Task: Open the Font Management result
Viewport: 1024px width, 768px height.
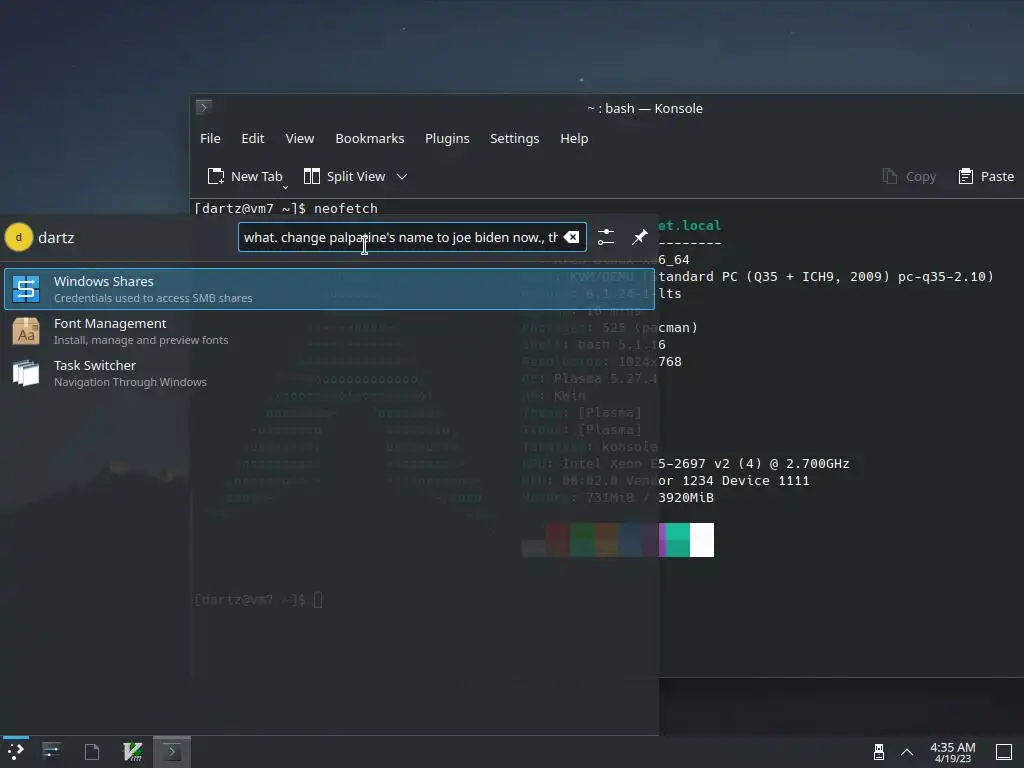Action: tap(329, 331)
